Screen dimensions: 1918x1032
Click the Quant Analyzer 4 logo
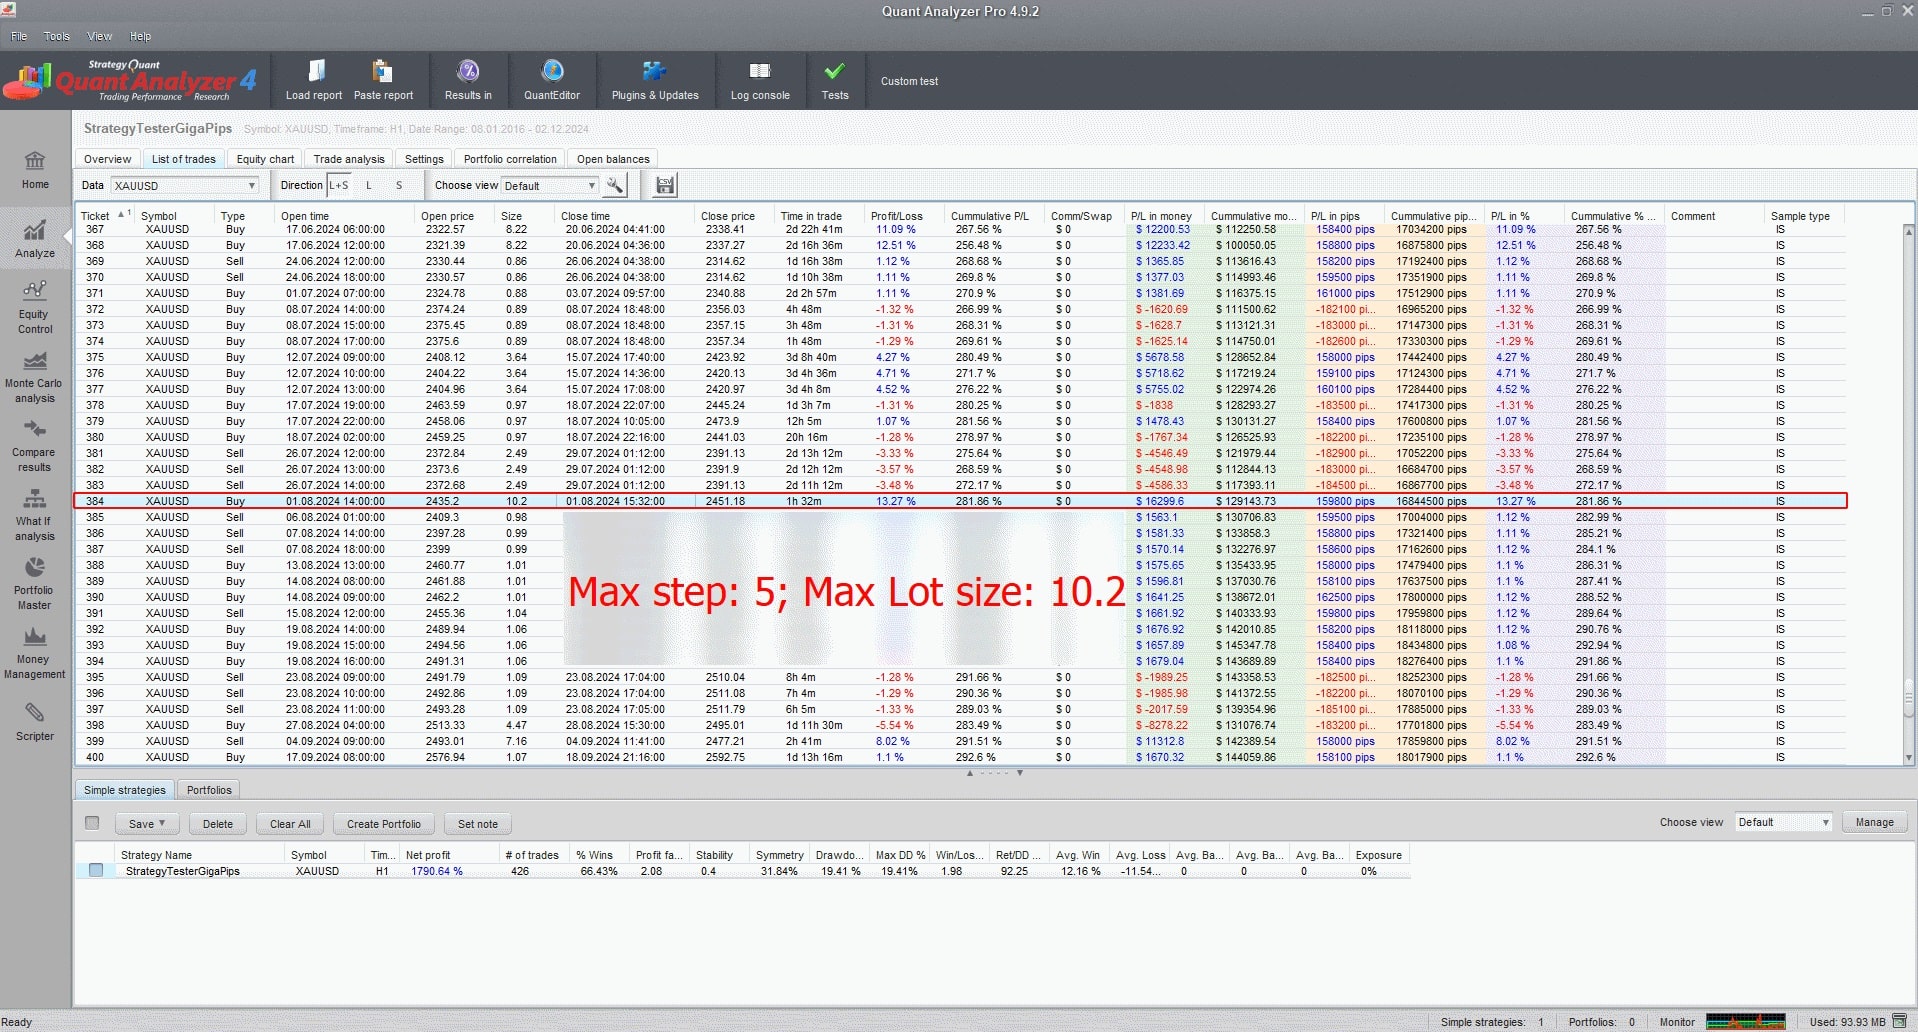coord(130,80)
